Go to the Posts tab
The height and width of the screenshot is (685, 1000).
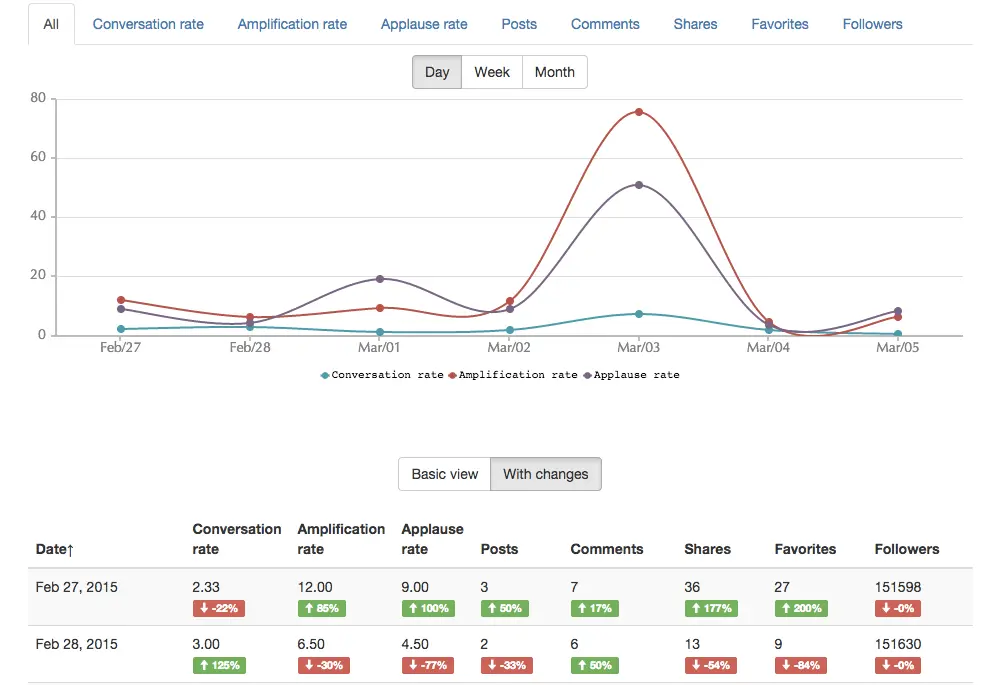(519, 24)
